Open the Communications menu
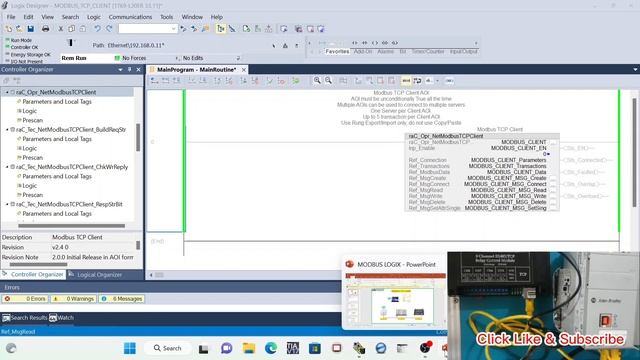 [130, 17]
